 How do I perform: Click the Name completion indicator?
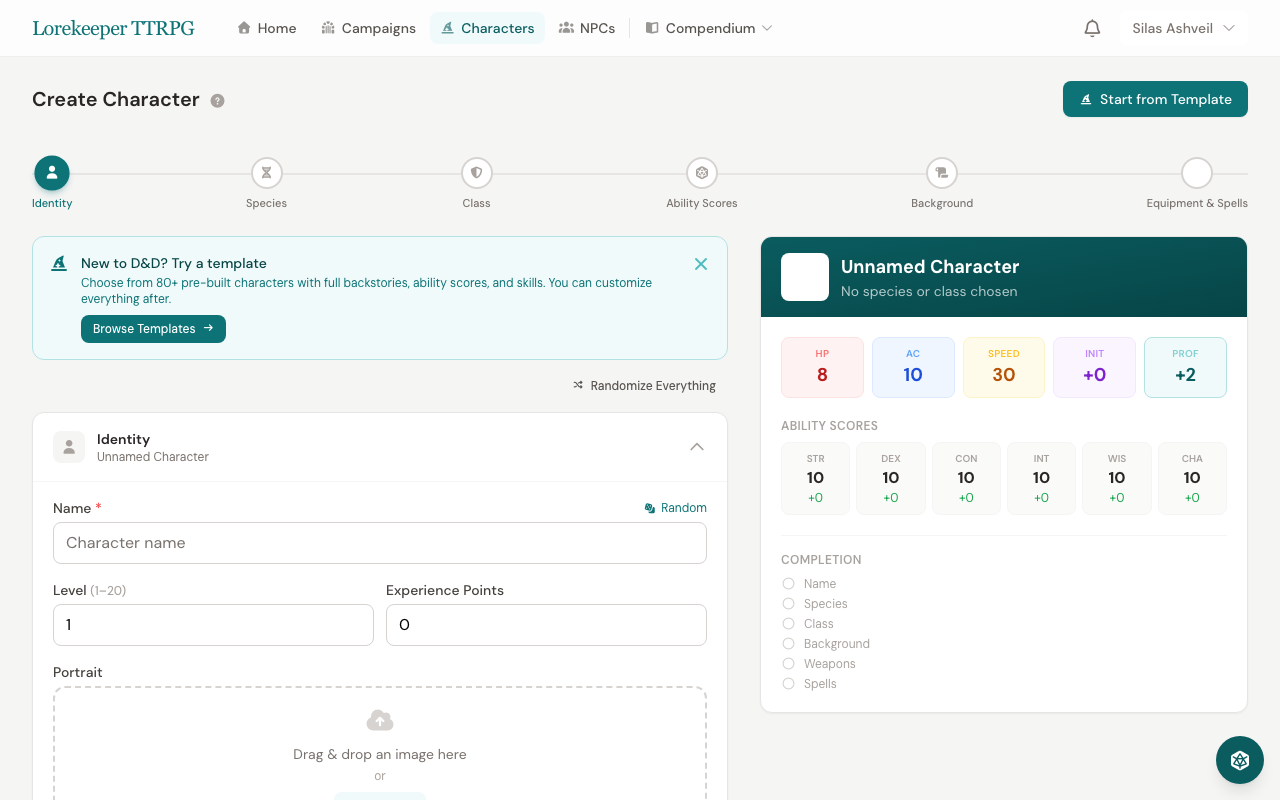pyautogui.click(x=788, y=584)
